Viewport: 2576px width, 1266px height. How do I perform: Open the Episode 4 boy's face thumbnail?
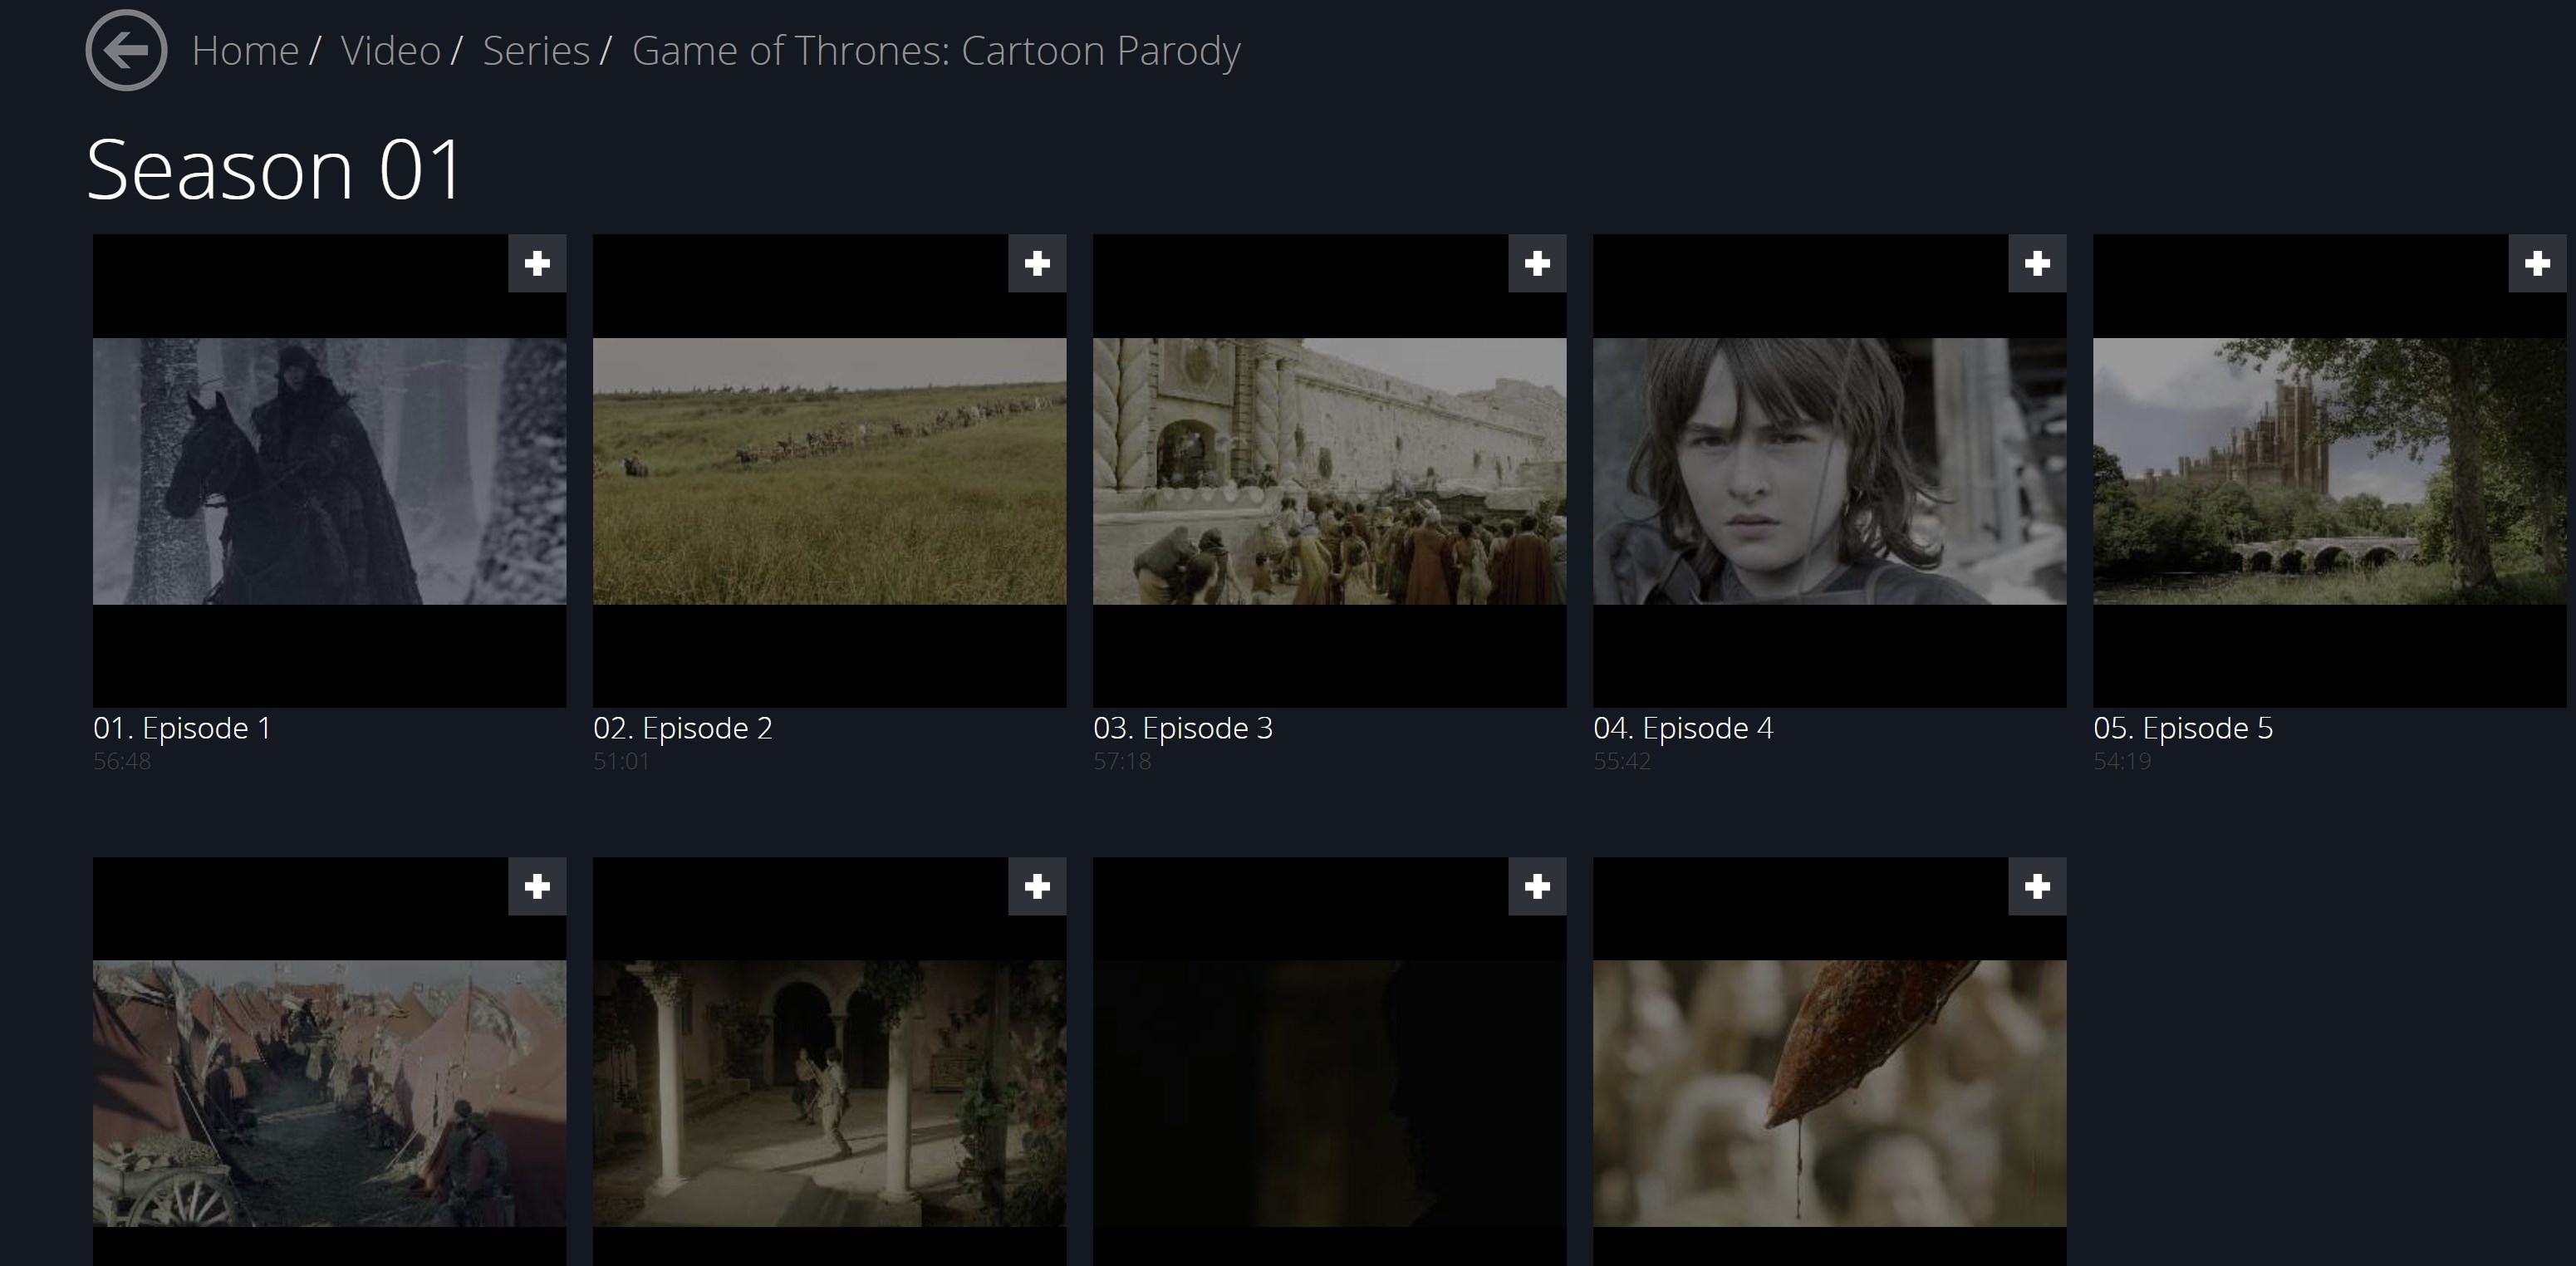pyautogui.click(x=1829, y=471)
